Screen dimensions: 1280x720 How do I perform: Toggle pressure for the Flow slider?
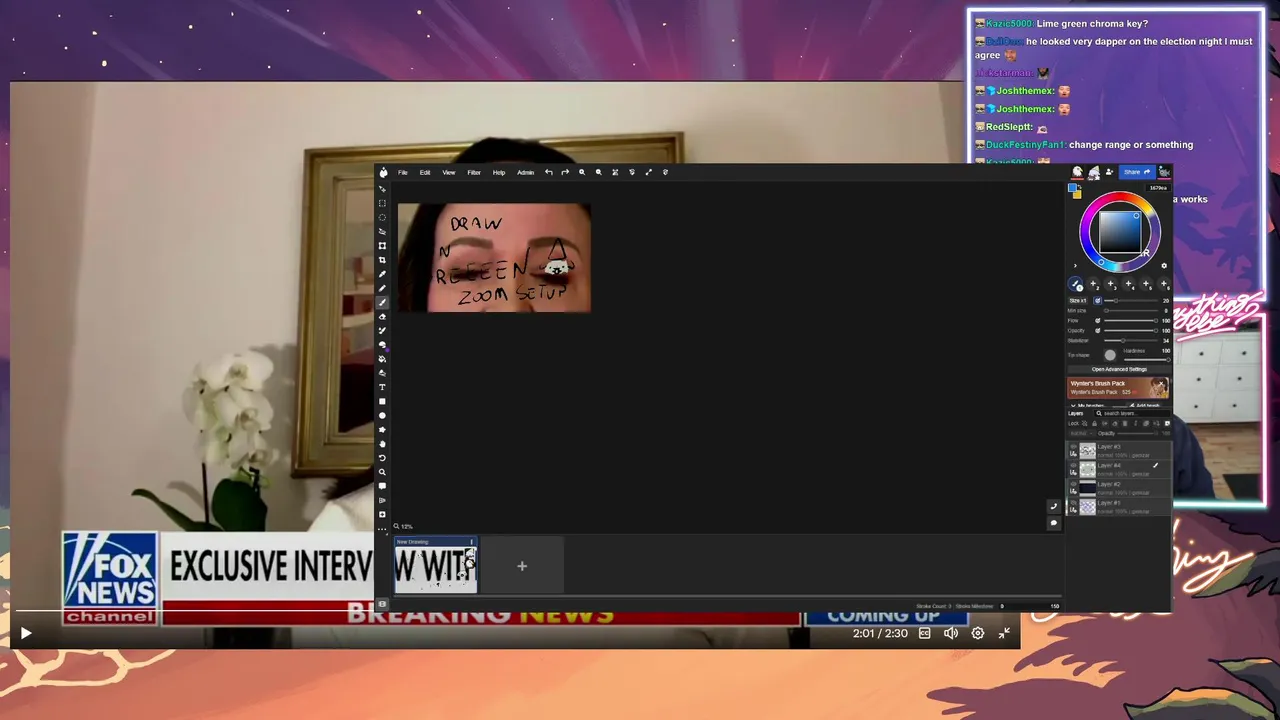(1098, 321)
